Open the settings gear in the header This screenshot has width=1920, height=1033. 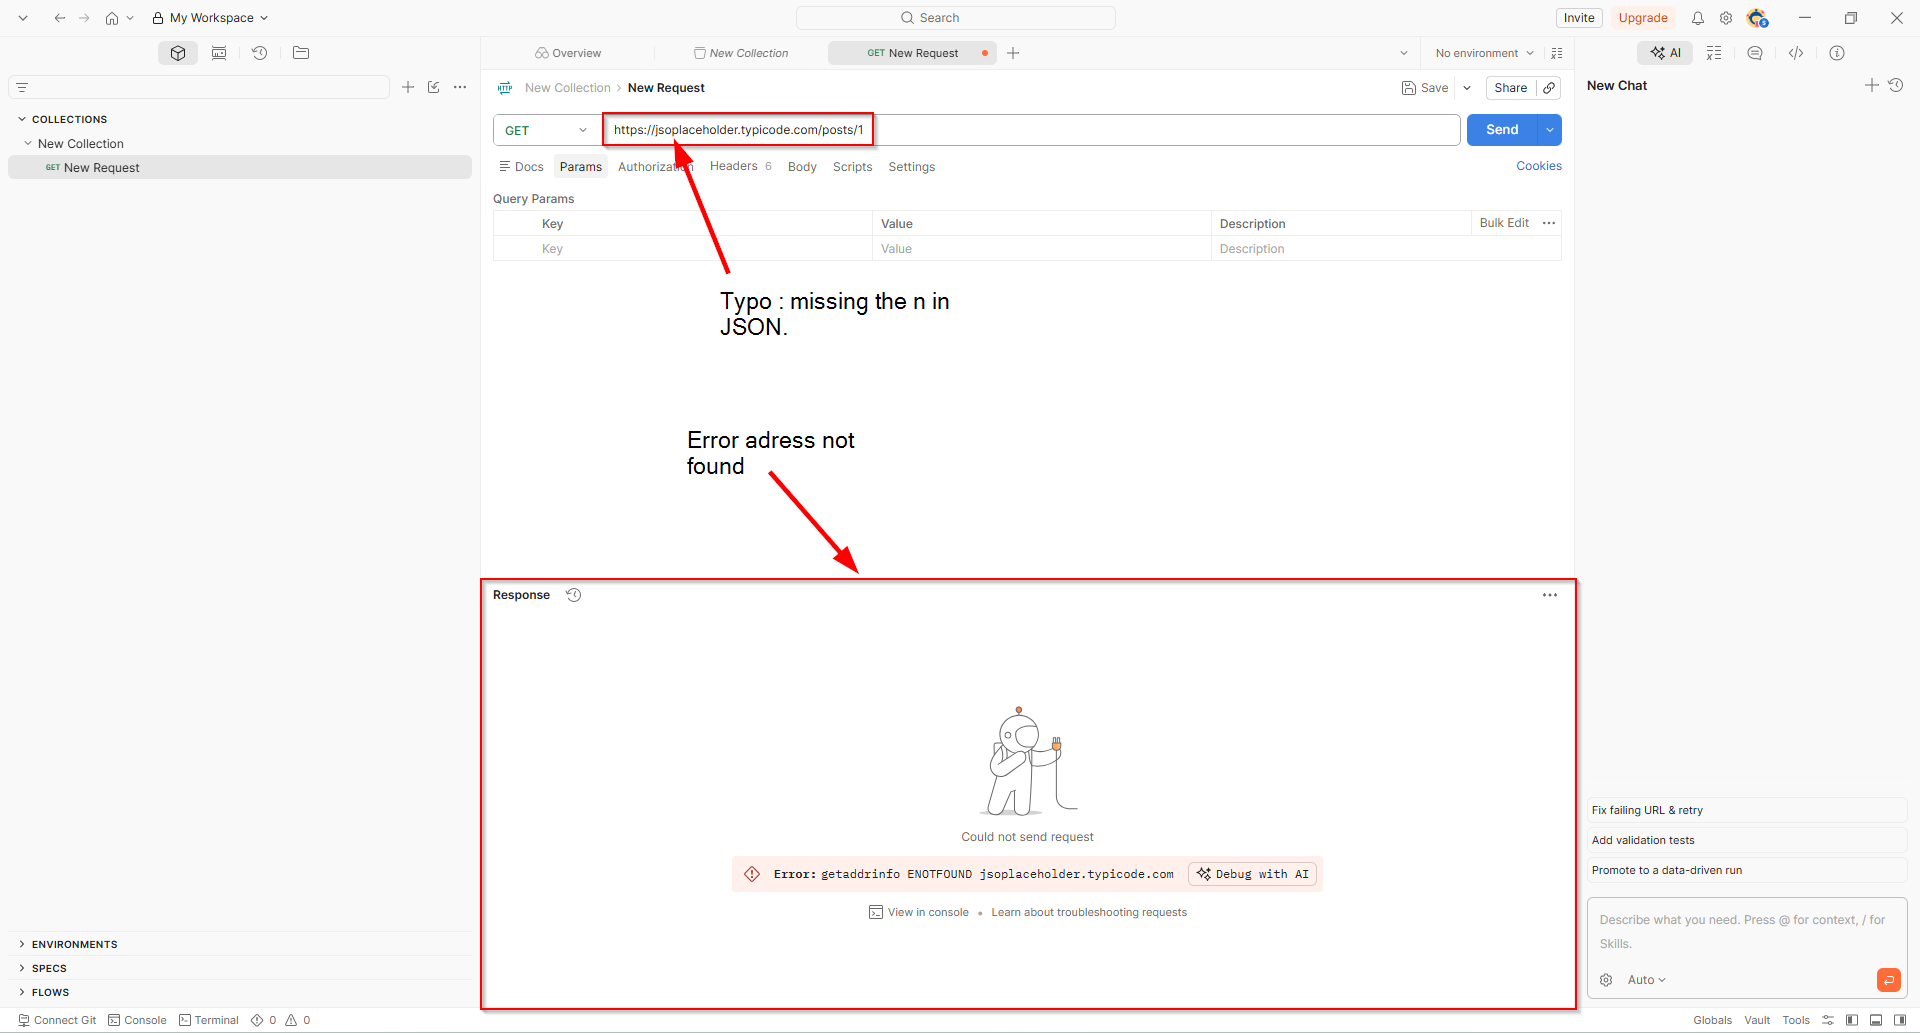[x=1726, y=18]
